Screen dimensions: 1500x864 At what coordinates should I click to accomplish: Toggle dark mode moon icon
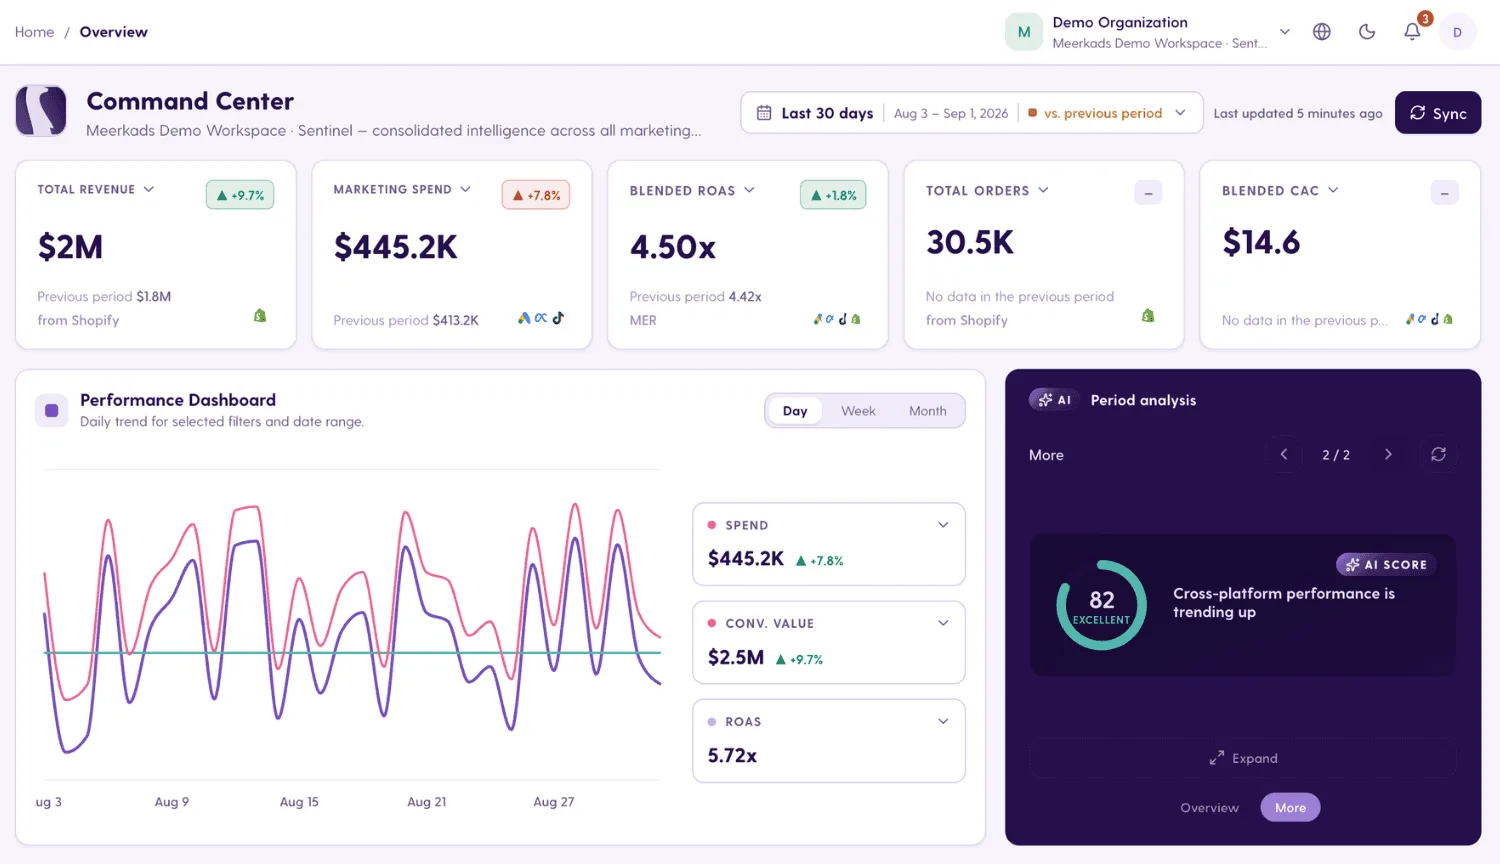click(x=1367, y=32)
